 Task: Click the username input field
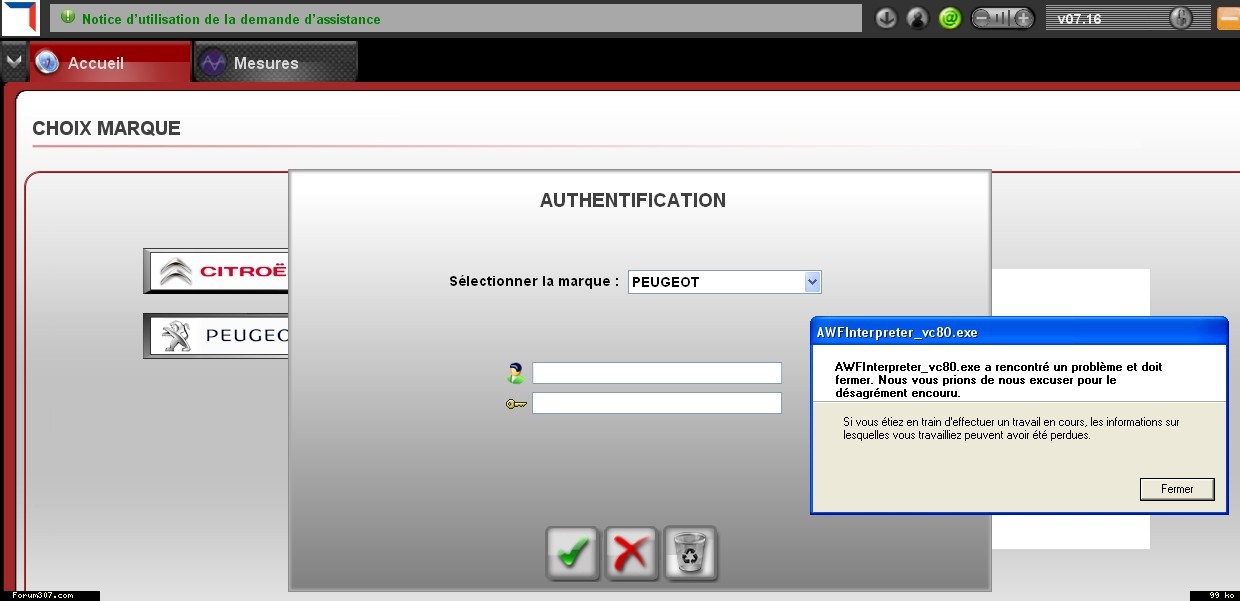(657, 373)
